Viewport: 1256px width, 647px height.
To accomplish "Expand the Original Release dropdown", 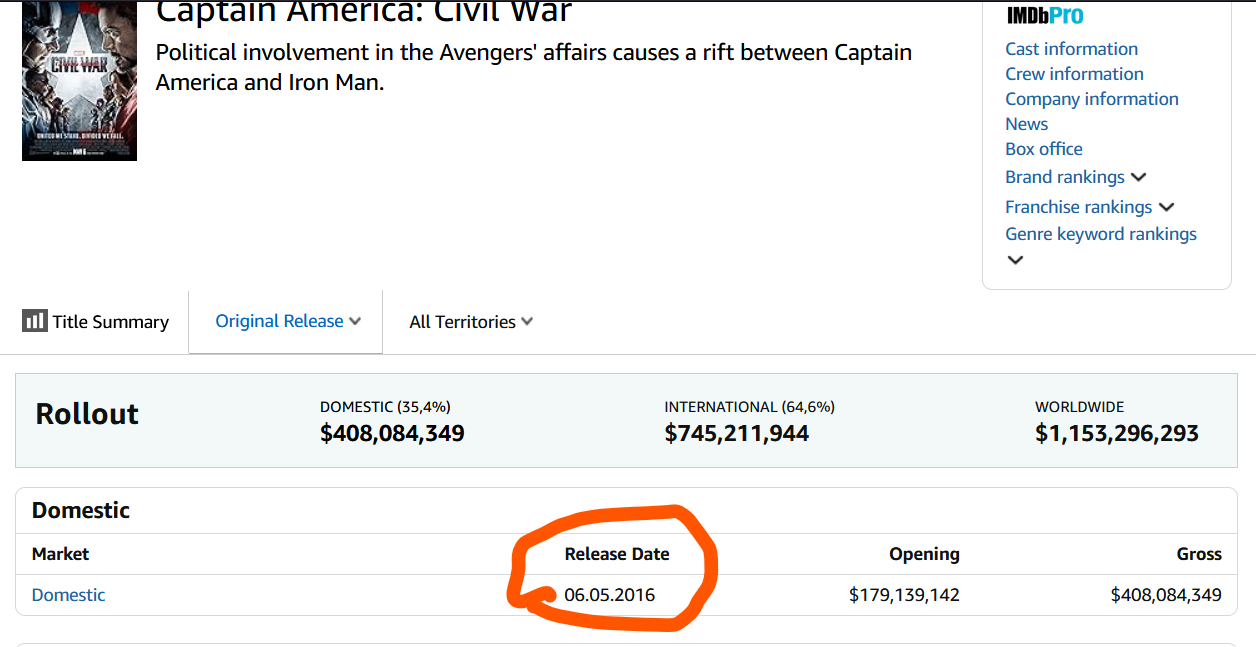I will click(x=288, y=321).
